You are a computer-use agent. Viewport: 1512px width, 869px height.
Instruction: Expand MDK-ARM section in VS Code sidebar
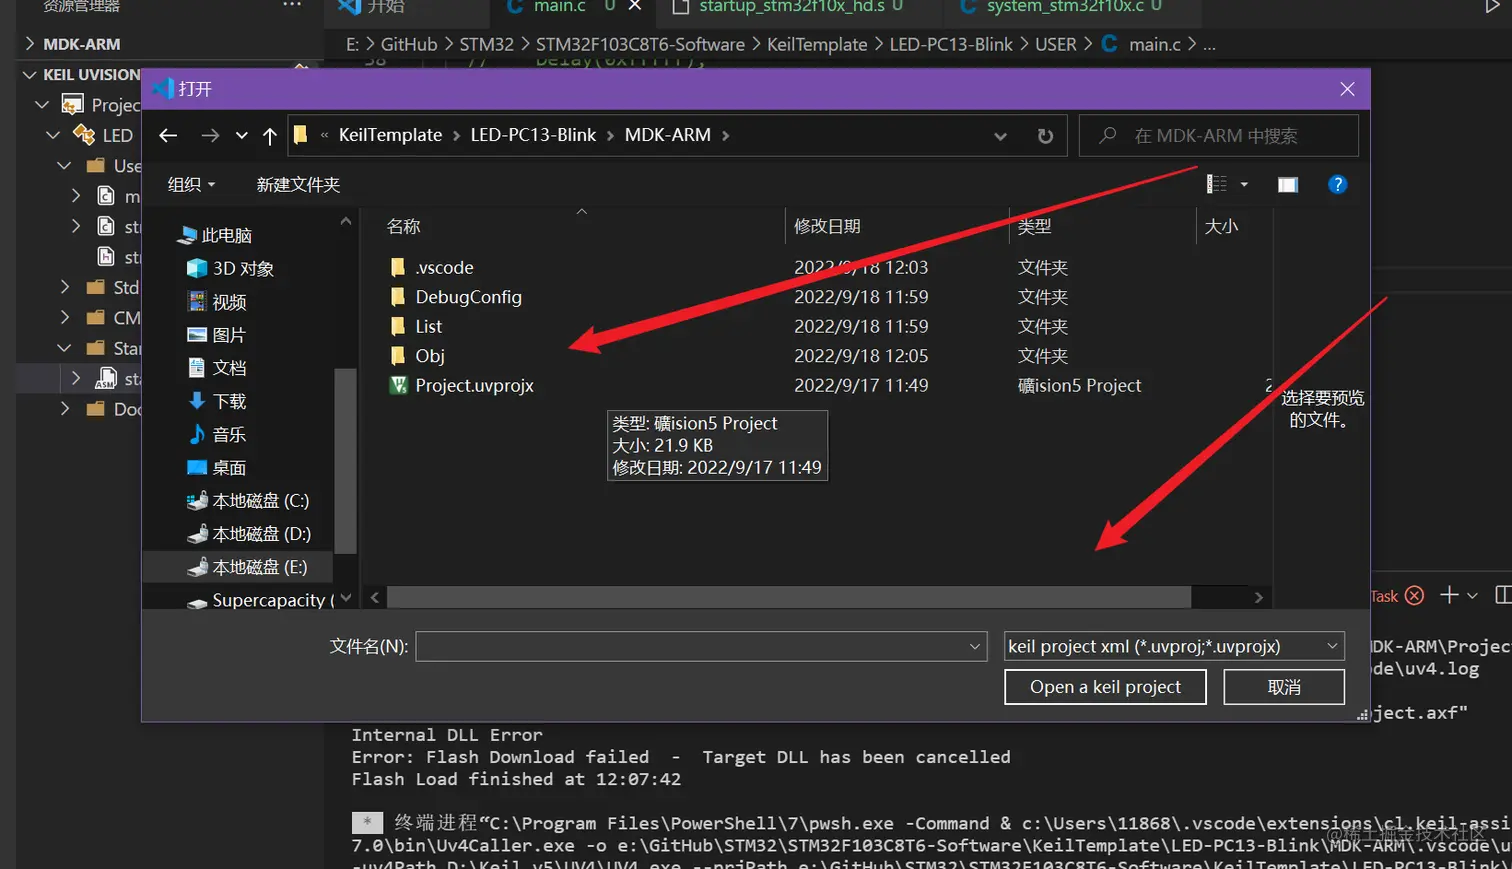81,44
